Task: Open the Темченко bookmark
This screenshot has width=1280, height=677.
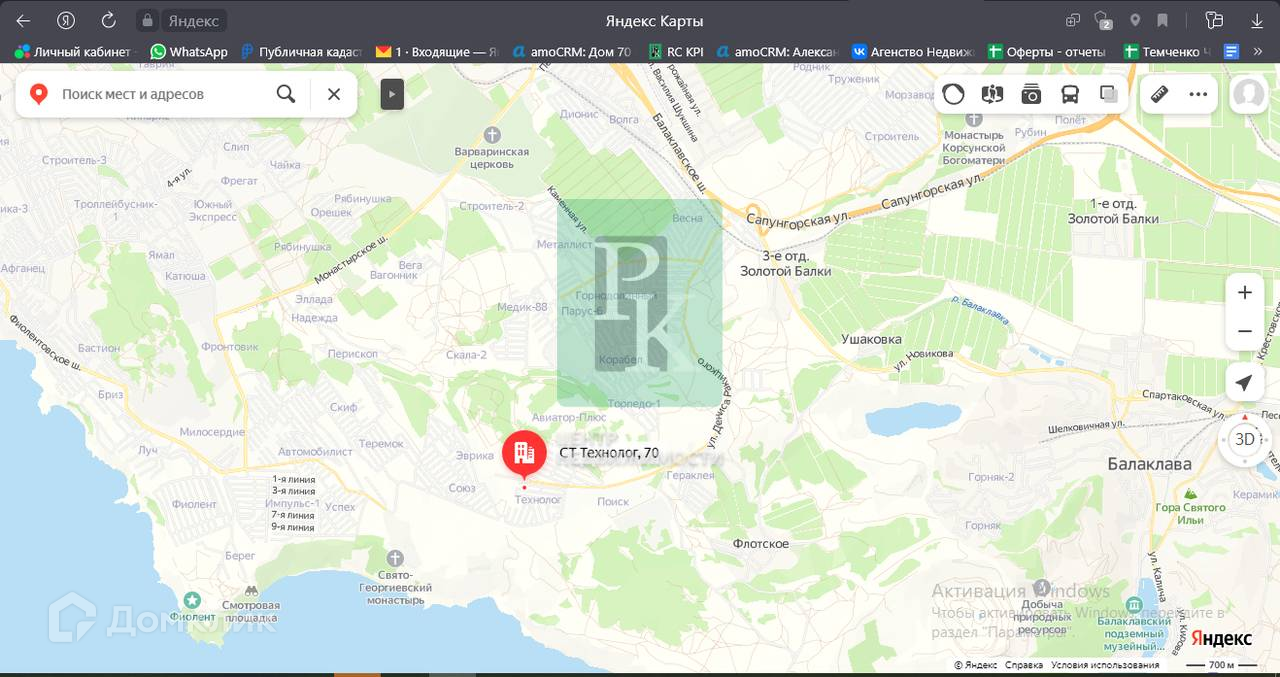Action: (x=1167, y=51)
